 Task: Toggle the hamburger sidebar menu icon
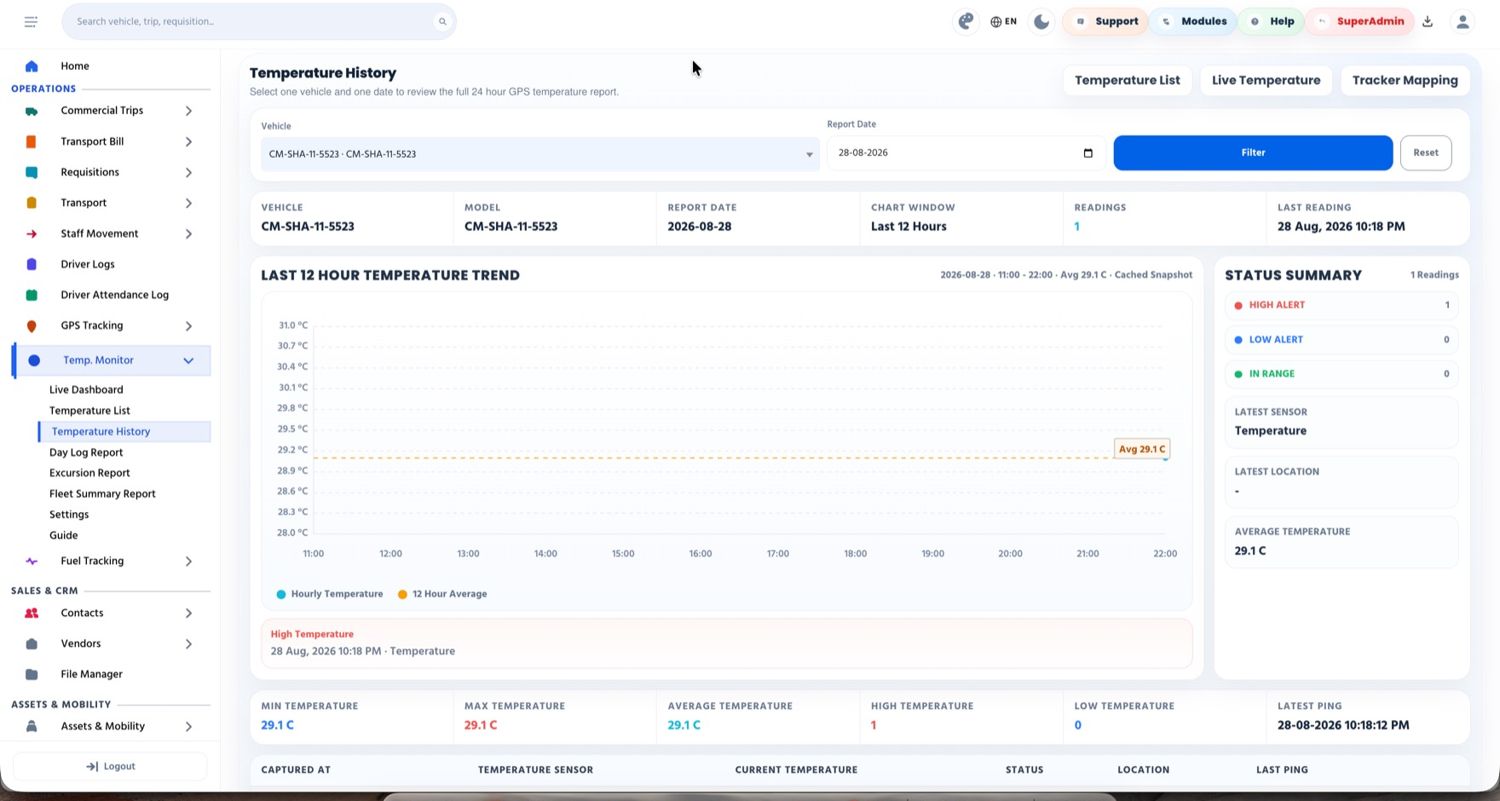(31, 21)
